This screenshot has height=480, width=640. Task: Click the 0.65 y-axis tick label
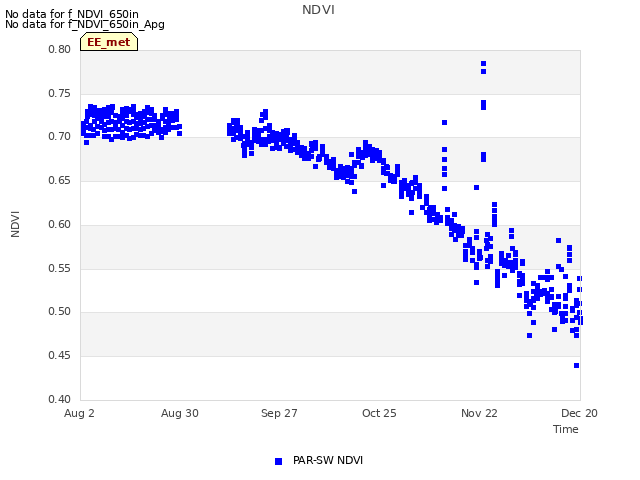(x=60, y=180)
